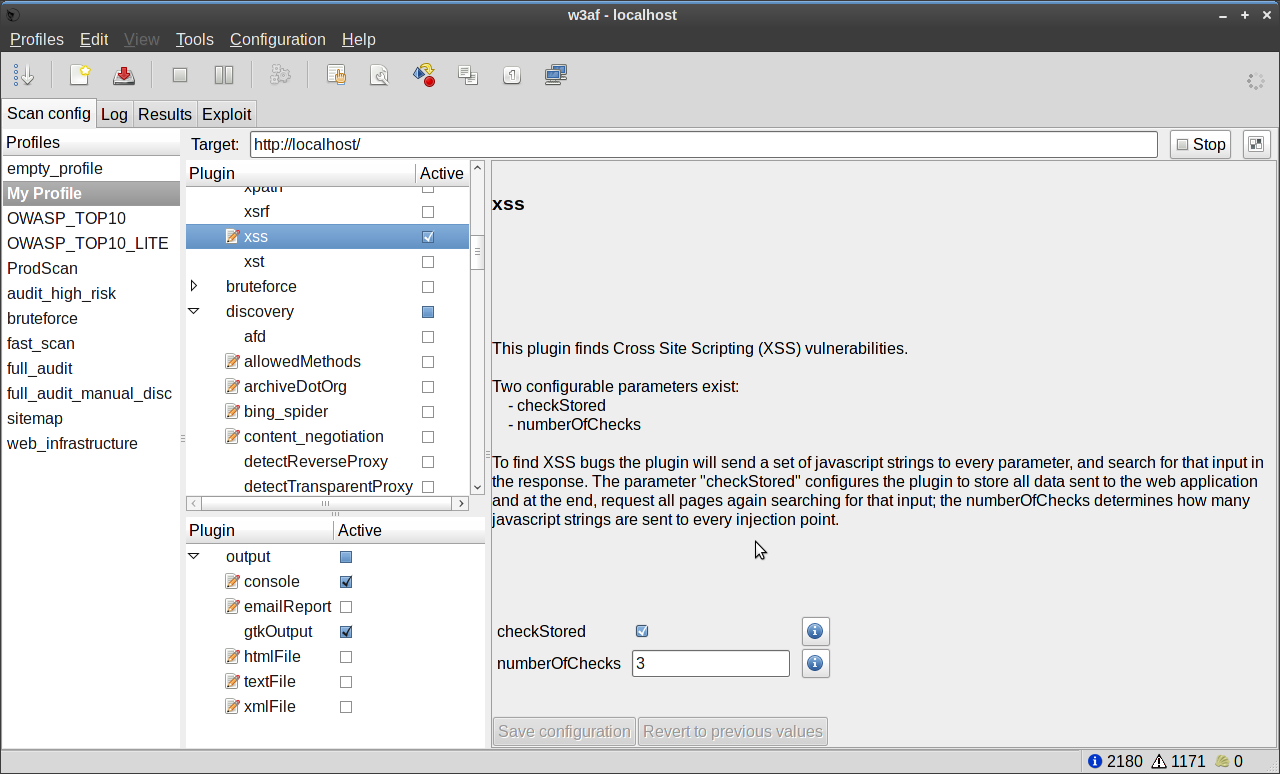This screenshot has width=1280, height=774.
Task: Click the info icon beside checkStored
Action: (815, 632)
